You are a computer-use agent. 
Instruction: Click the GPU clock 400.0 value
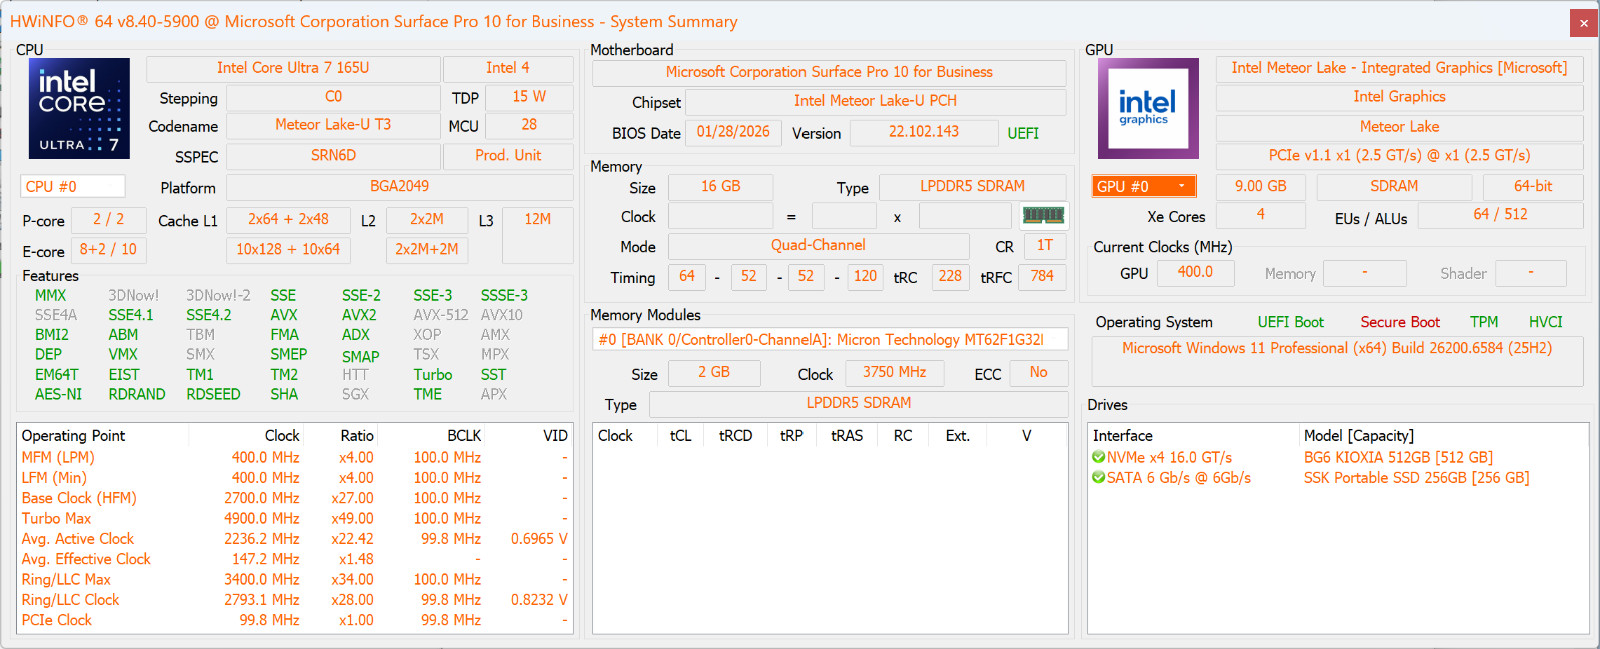click(x=1195, y=273)
